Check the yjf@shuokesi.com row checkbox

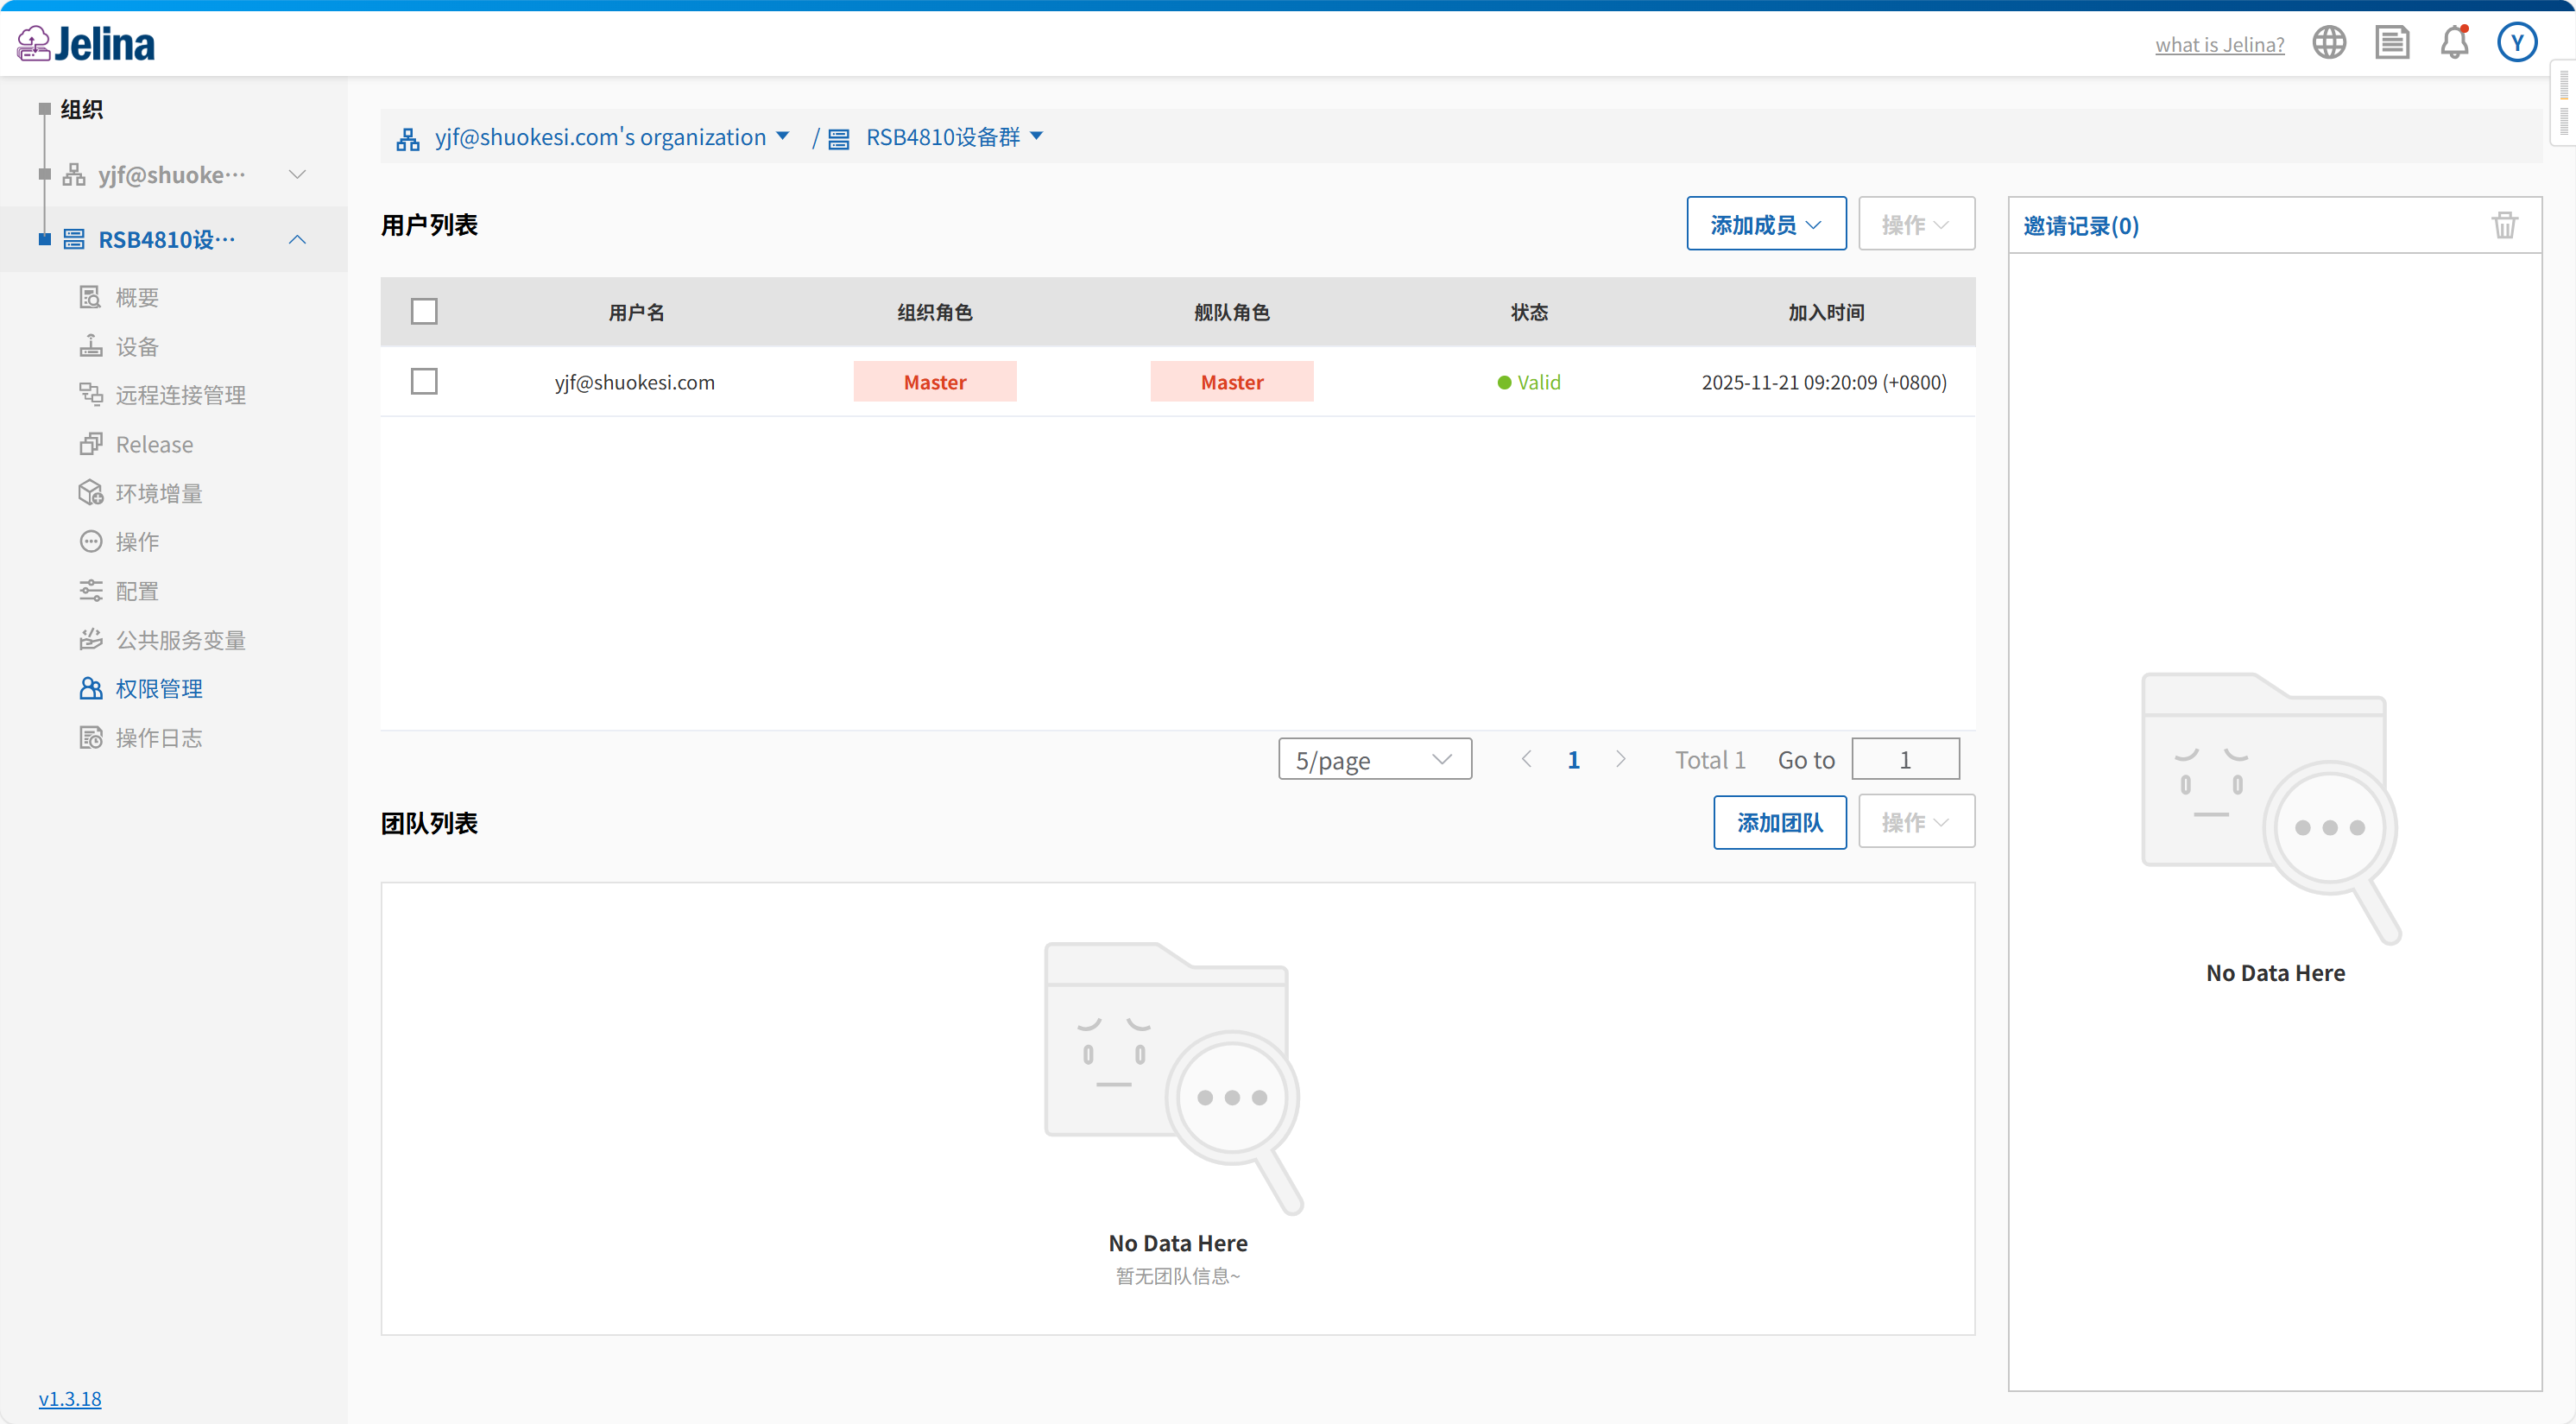click(x=424, y=382)
